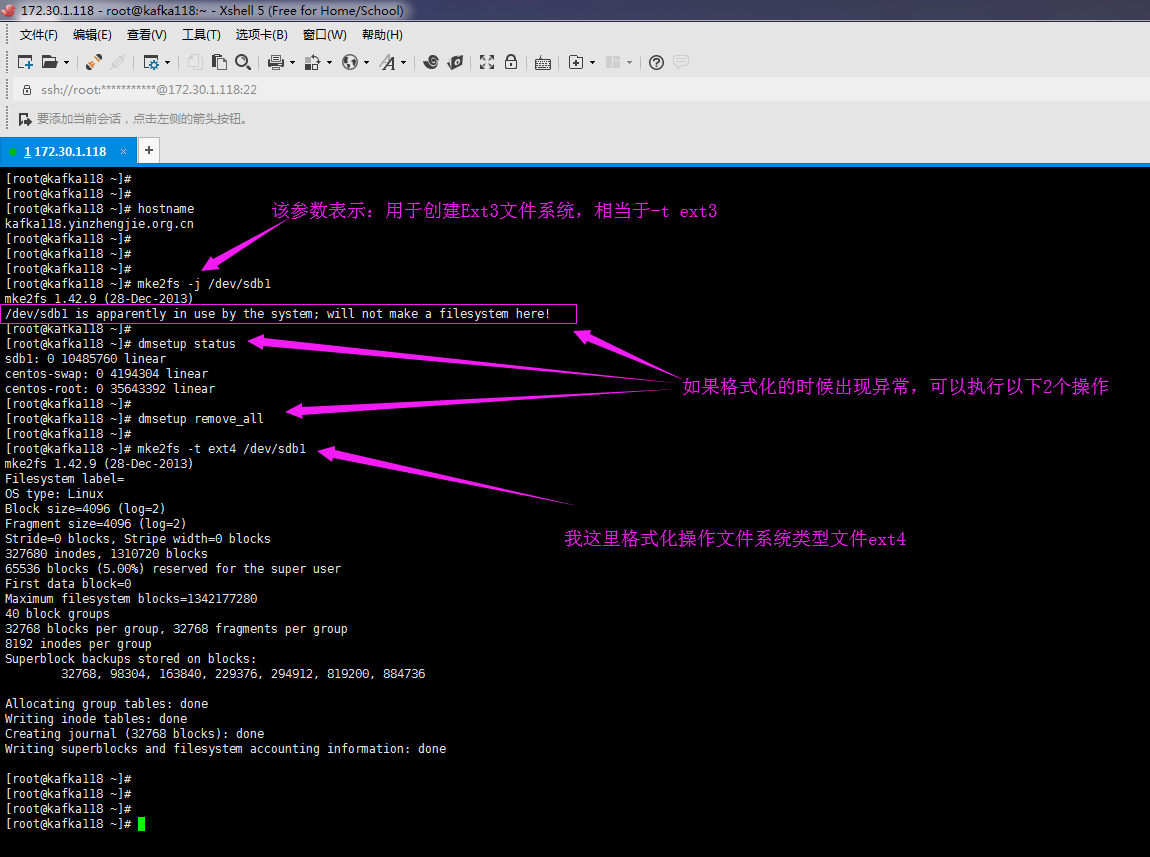Open the 文件(F) menu
The height and width of the screenshot is (857, 1150).
38,34
